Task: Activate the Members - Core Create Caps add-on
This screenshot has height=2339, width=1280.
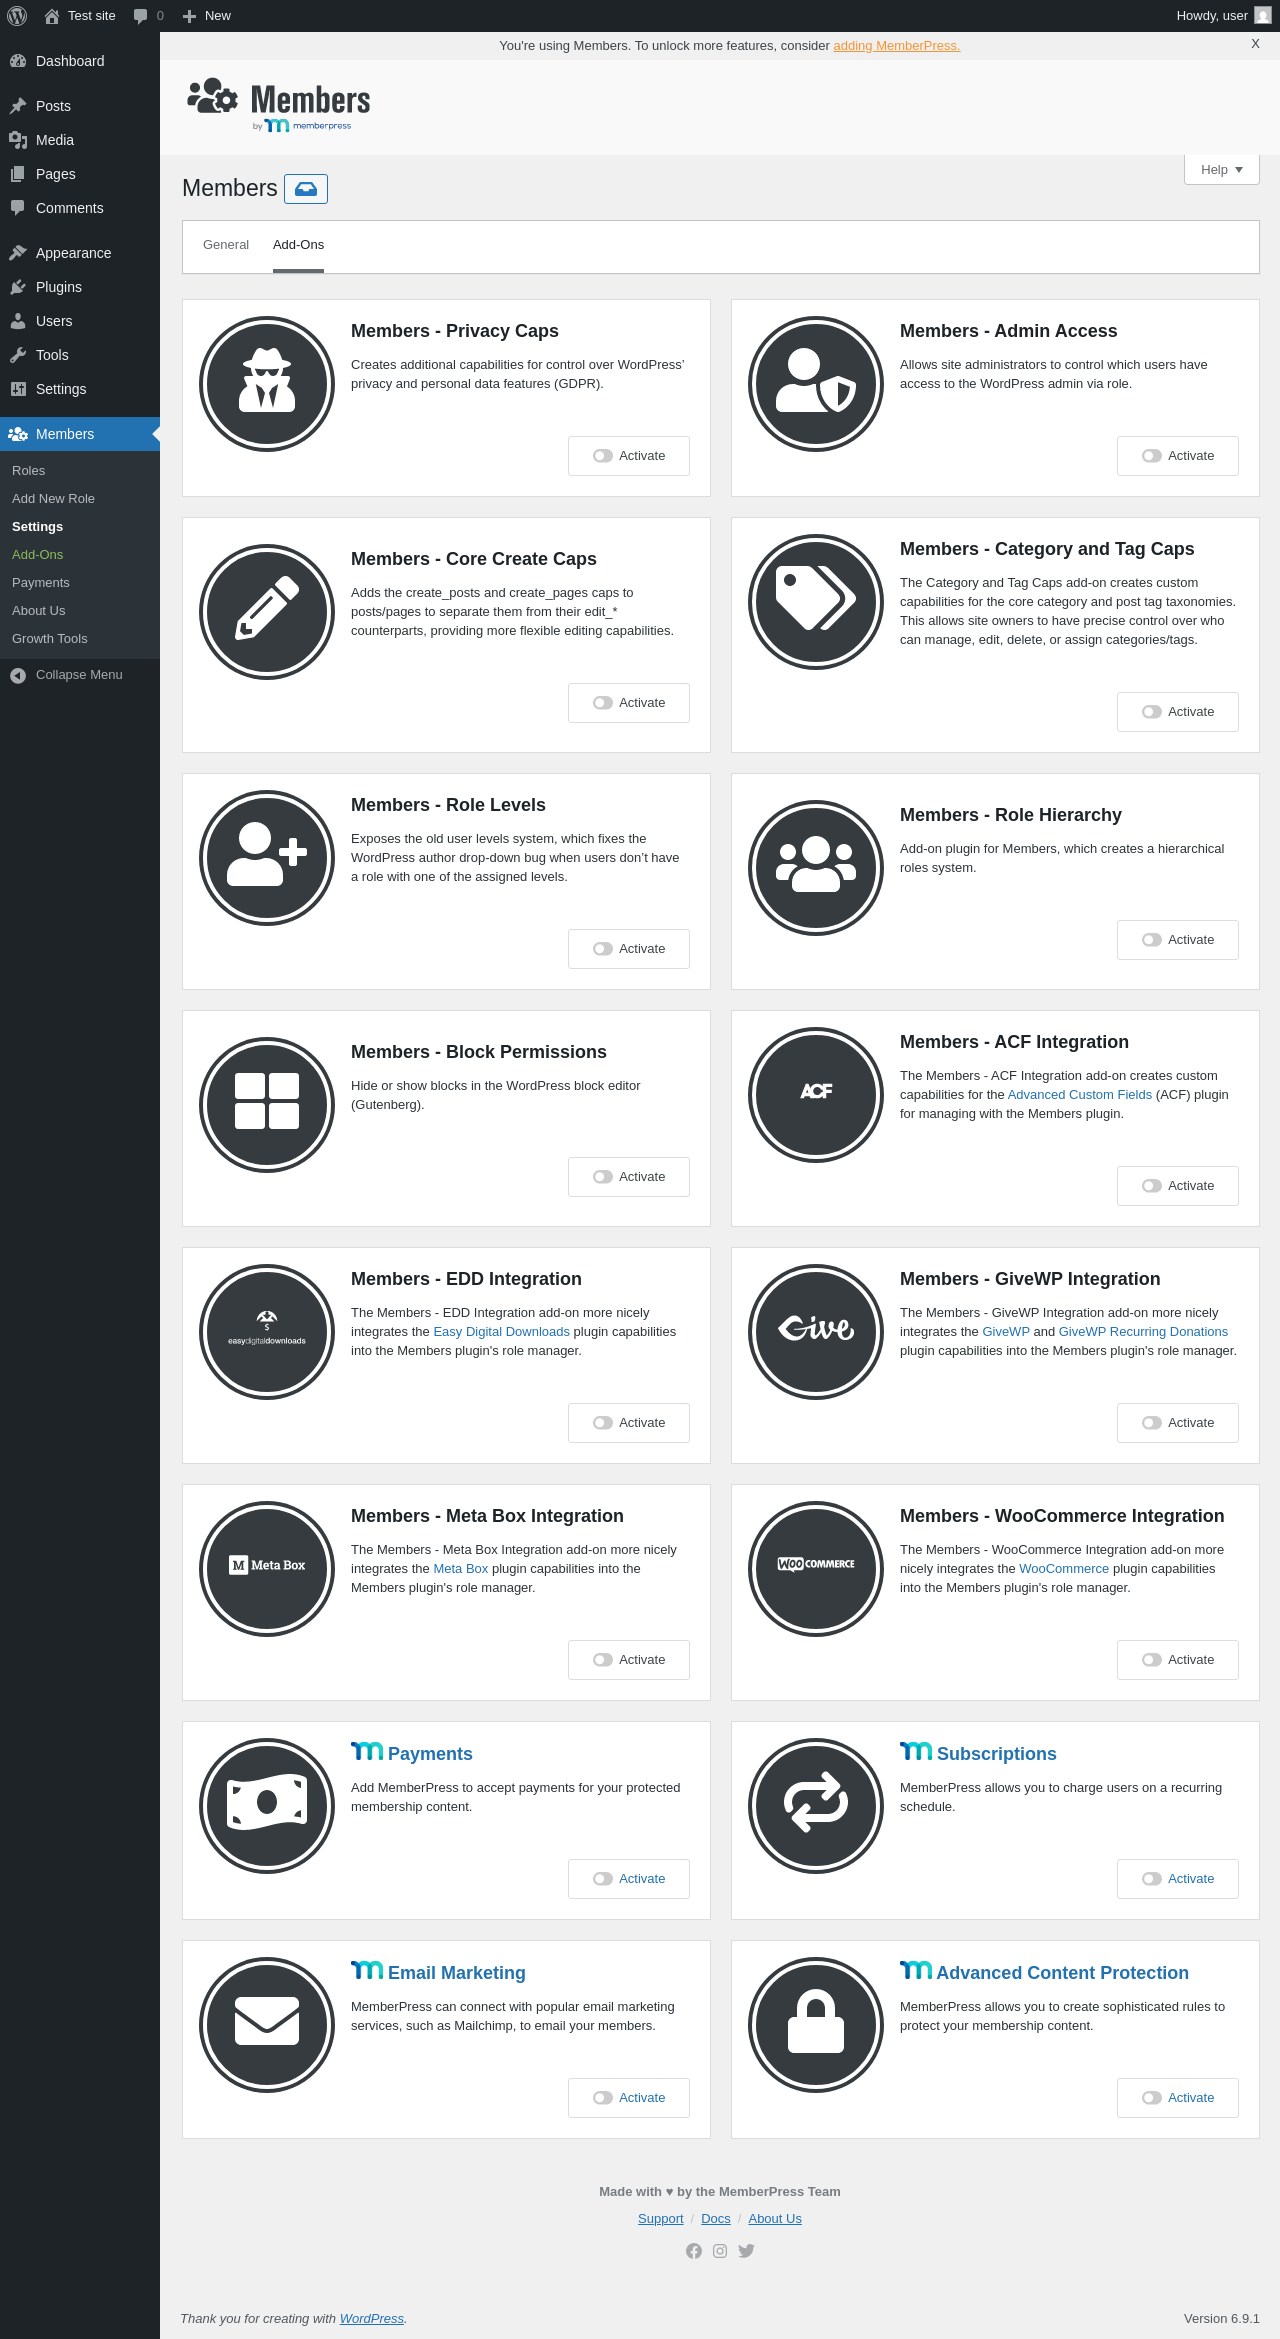Action: (x=629, y=703)
